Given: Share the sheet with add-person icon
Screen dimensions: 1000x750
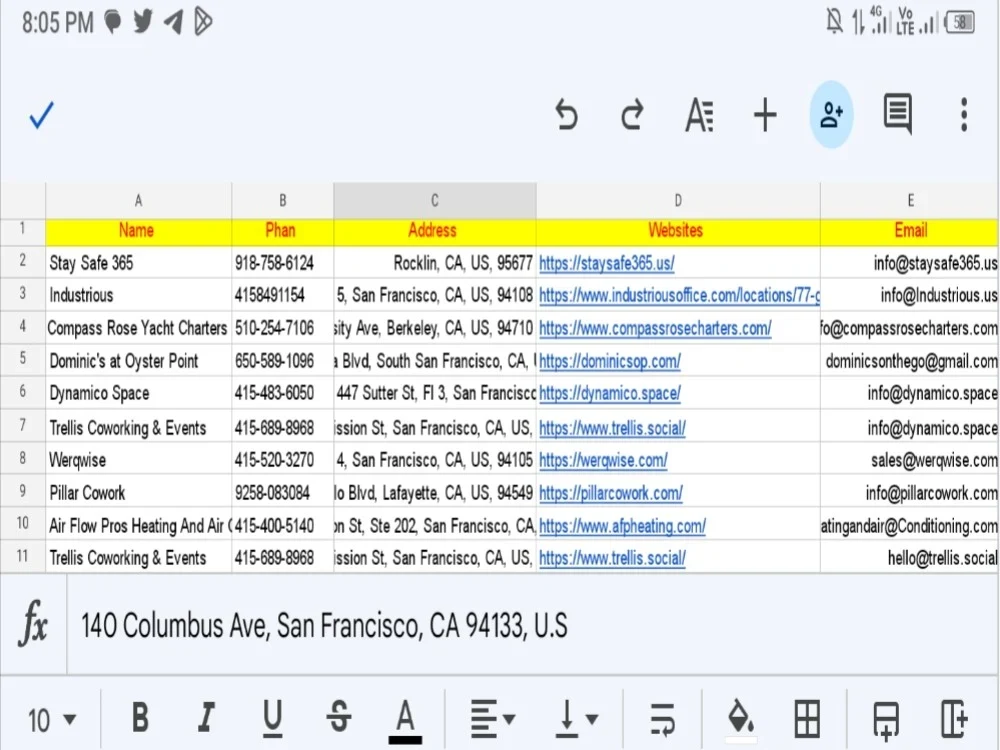Looking at the screenshot, I should pos(832,115).
